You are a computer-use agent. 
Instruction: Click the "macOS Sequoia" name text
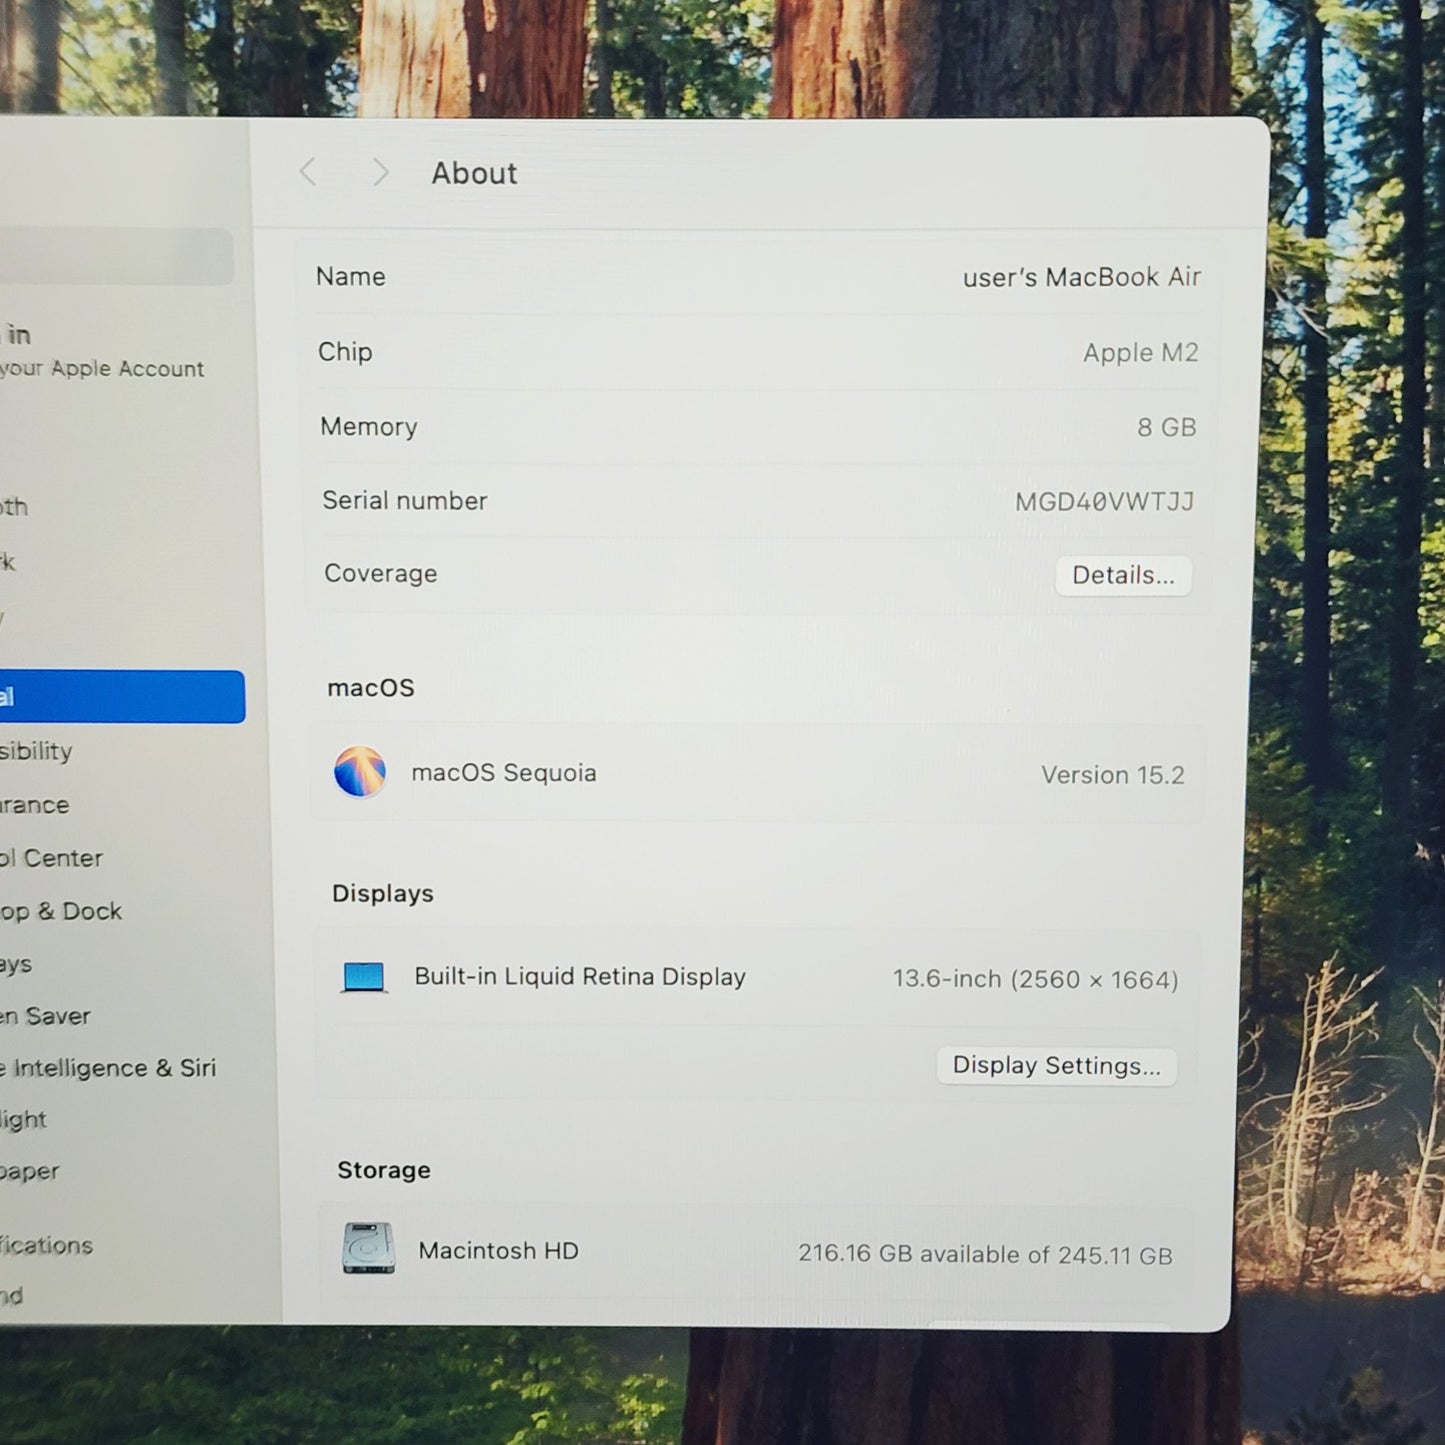504,773
